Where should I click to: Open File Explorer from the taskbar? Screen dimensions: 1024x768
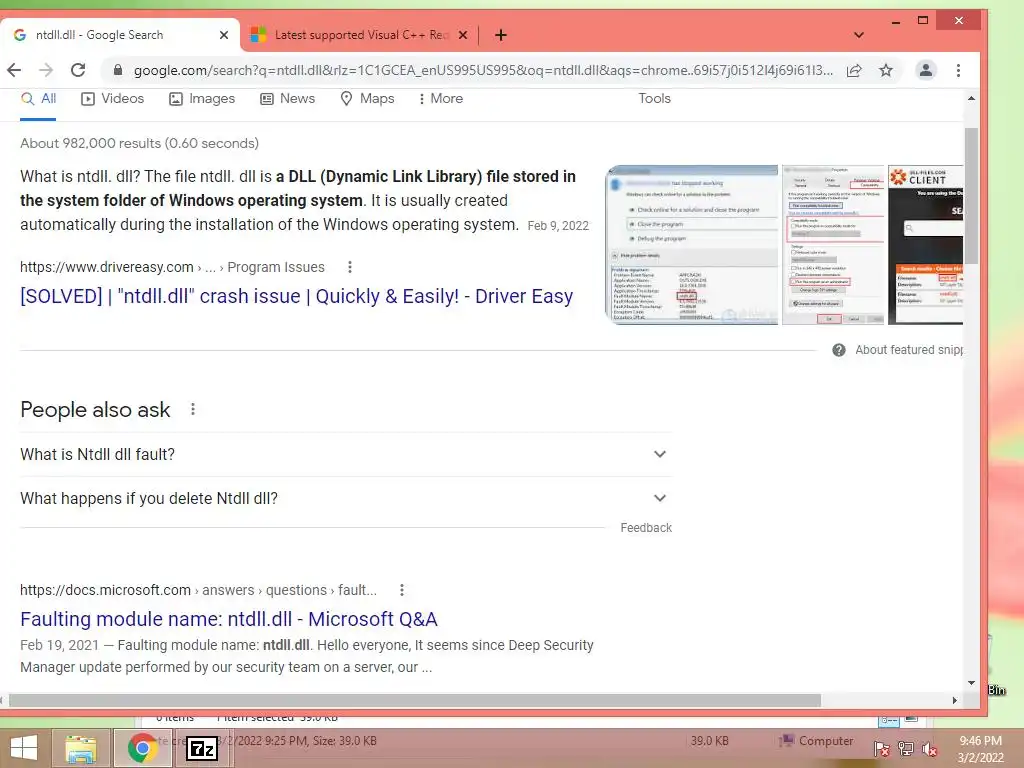pyautogui.click(x=81, y=748)
